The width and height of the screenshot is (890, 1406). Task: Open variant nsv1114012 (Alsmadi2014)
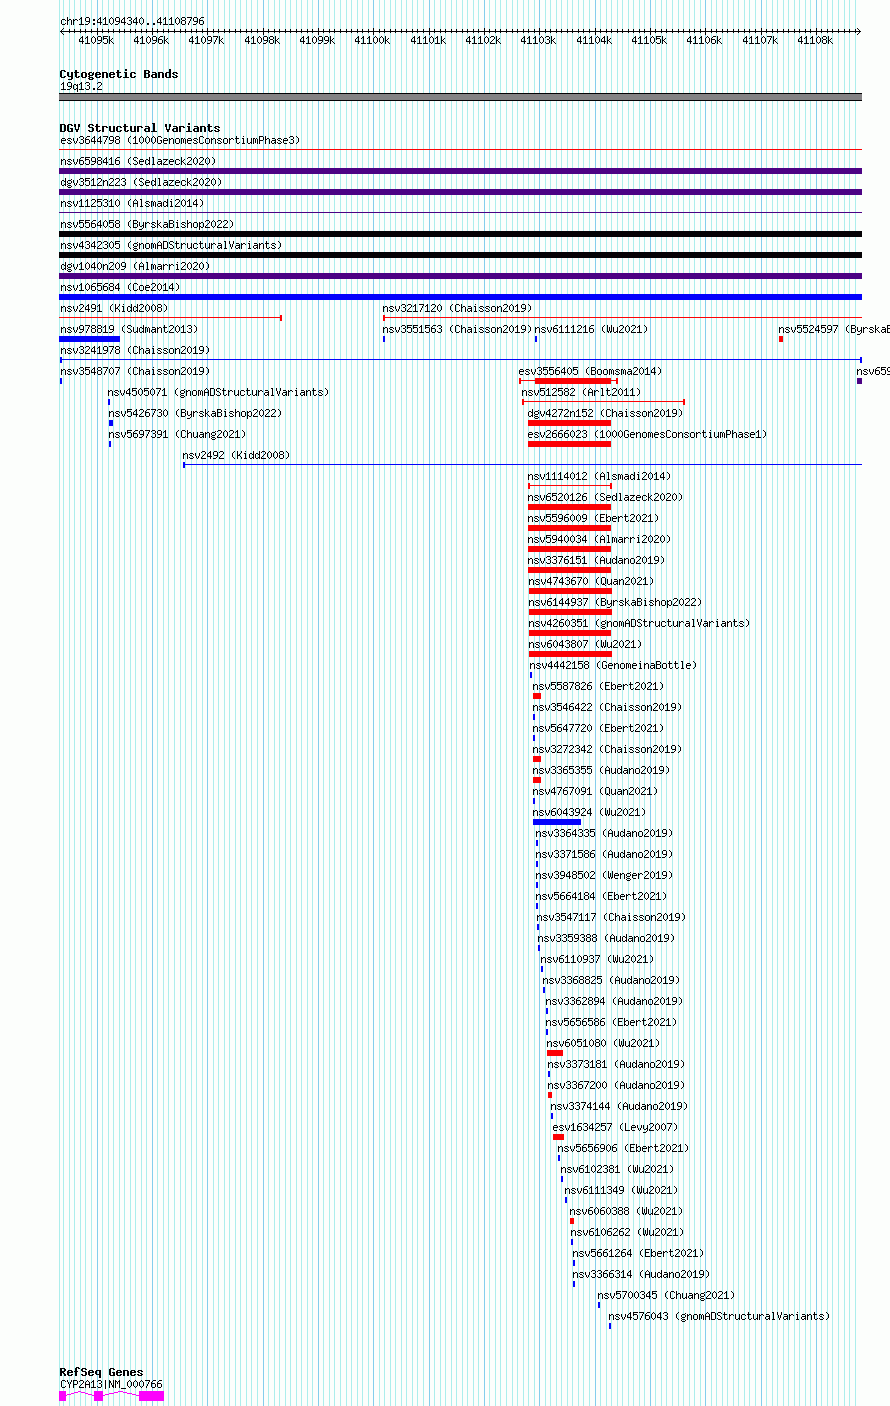pos(599,476)
